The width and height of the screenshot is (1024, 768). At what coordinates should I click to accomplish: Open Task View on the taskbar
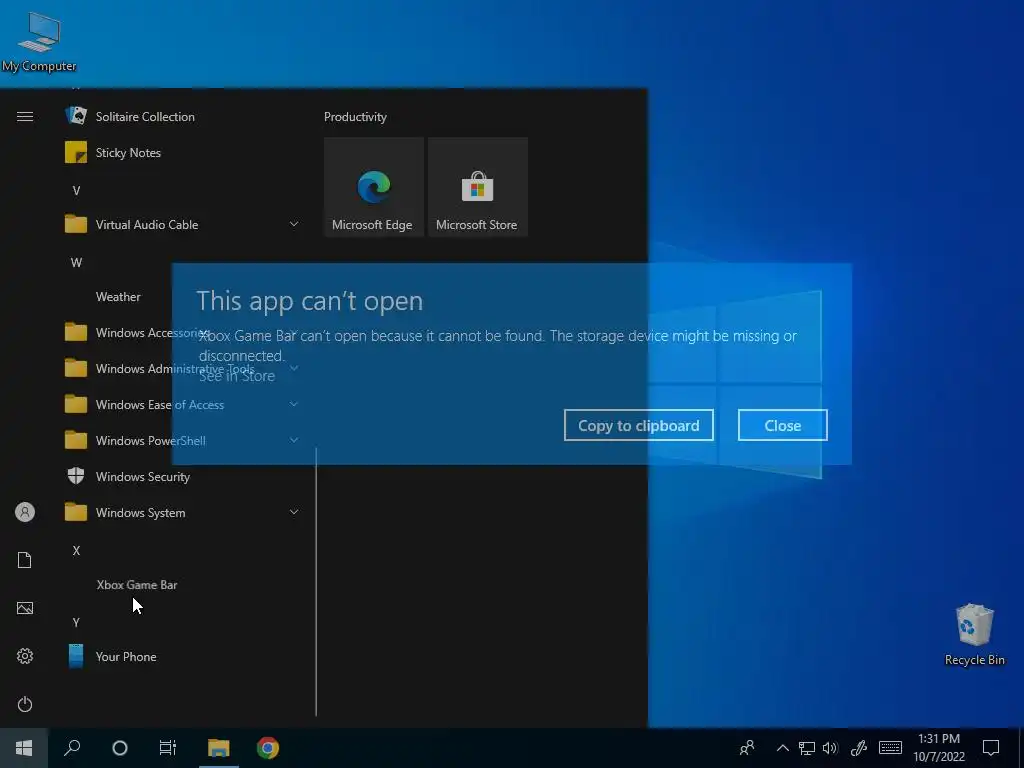pyautogui.click(x=168, y=748)
